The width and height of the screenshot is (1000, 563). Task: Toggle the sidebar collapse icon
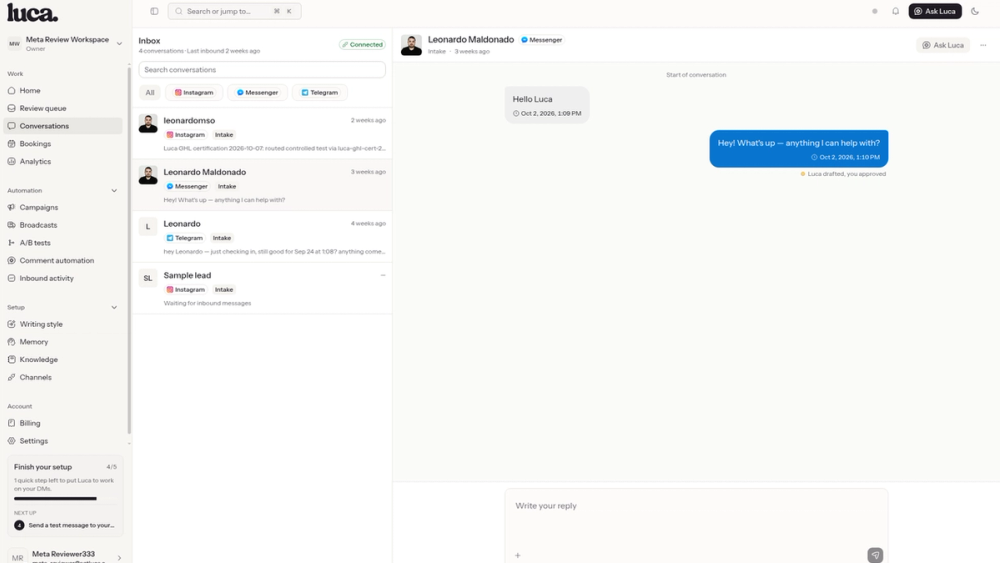tap(154, 11)
